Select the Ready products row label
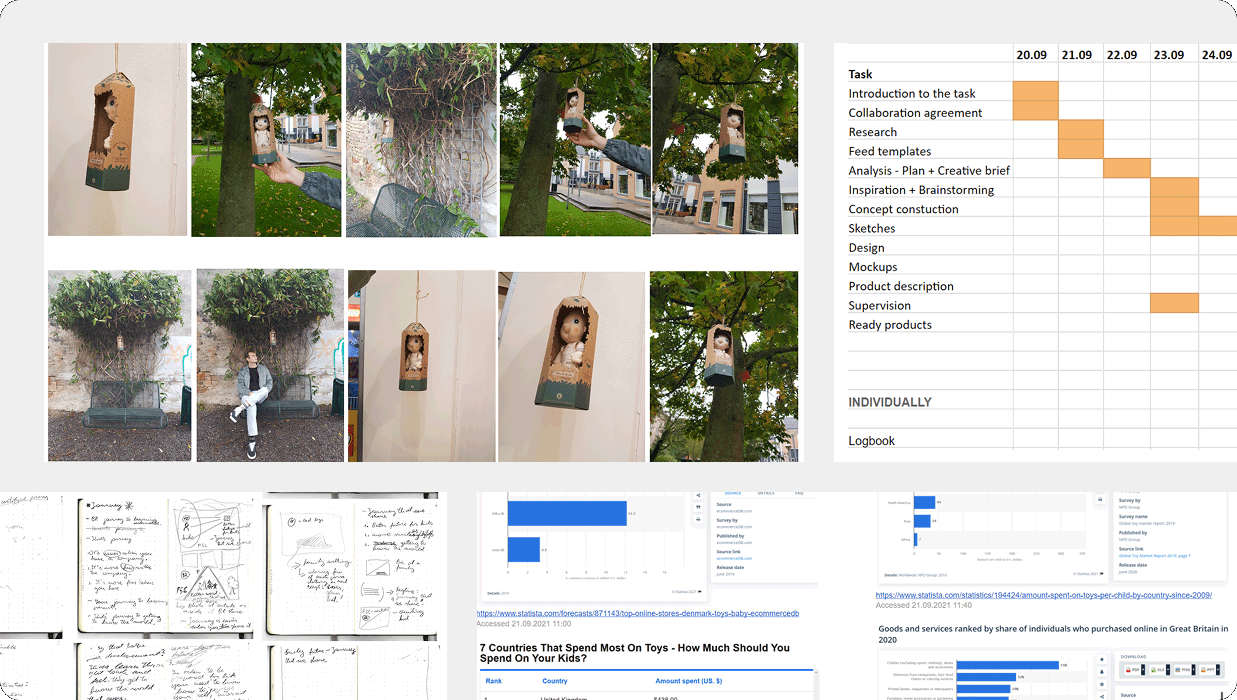Viewport: 1237px width, 700px height. pos(890,325)
